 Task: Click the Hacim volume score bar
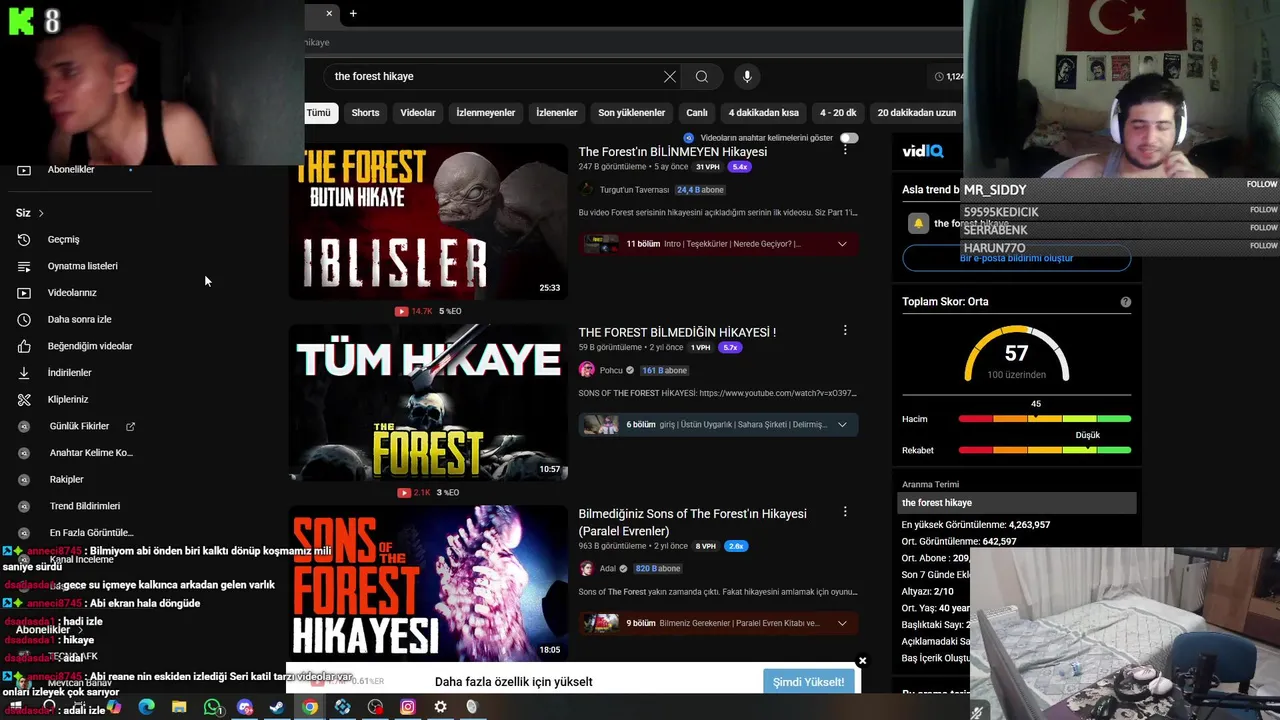click(1045, 419)
